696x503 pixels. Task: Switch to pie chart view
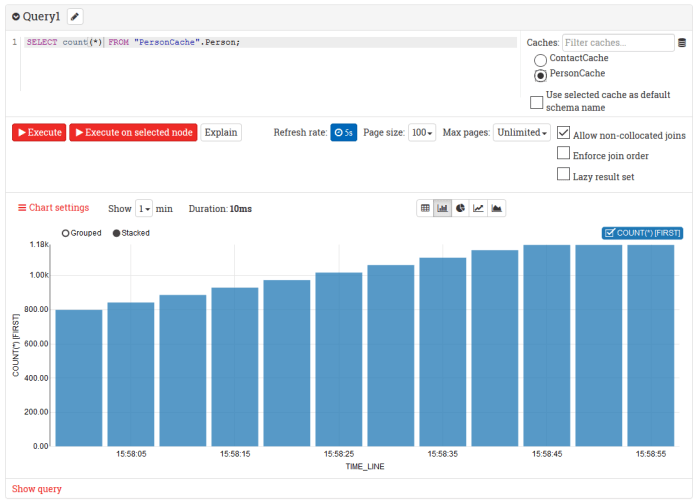460,208
